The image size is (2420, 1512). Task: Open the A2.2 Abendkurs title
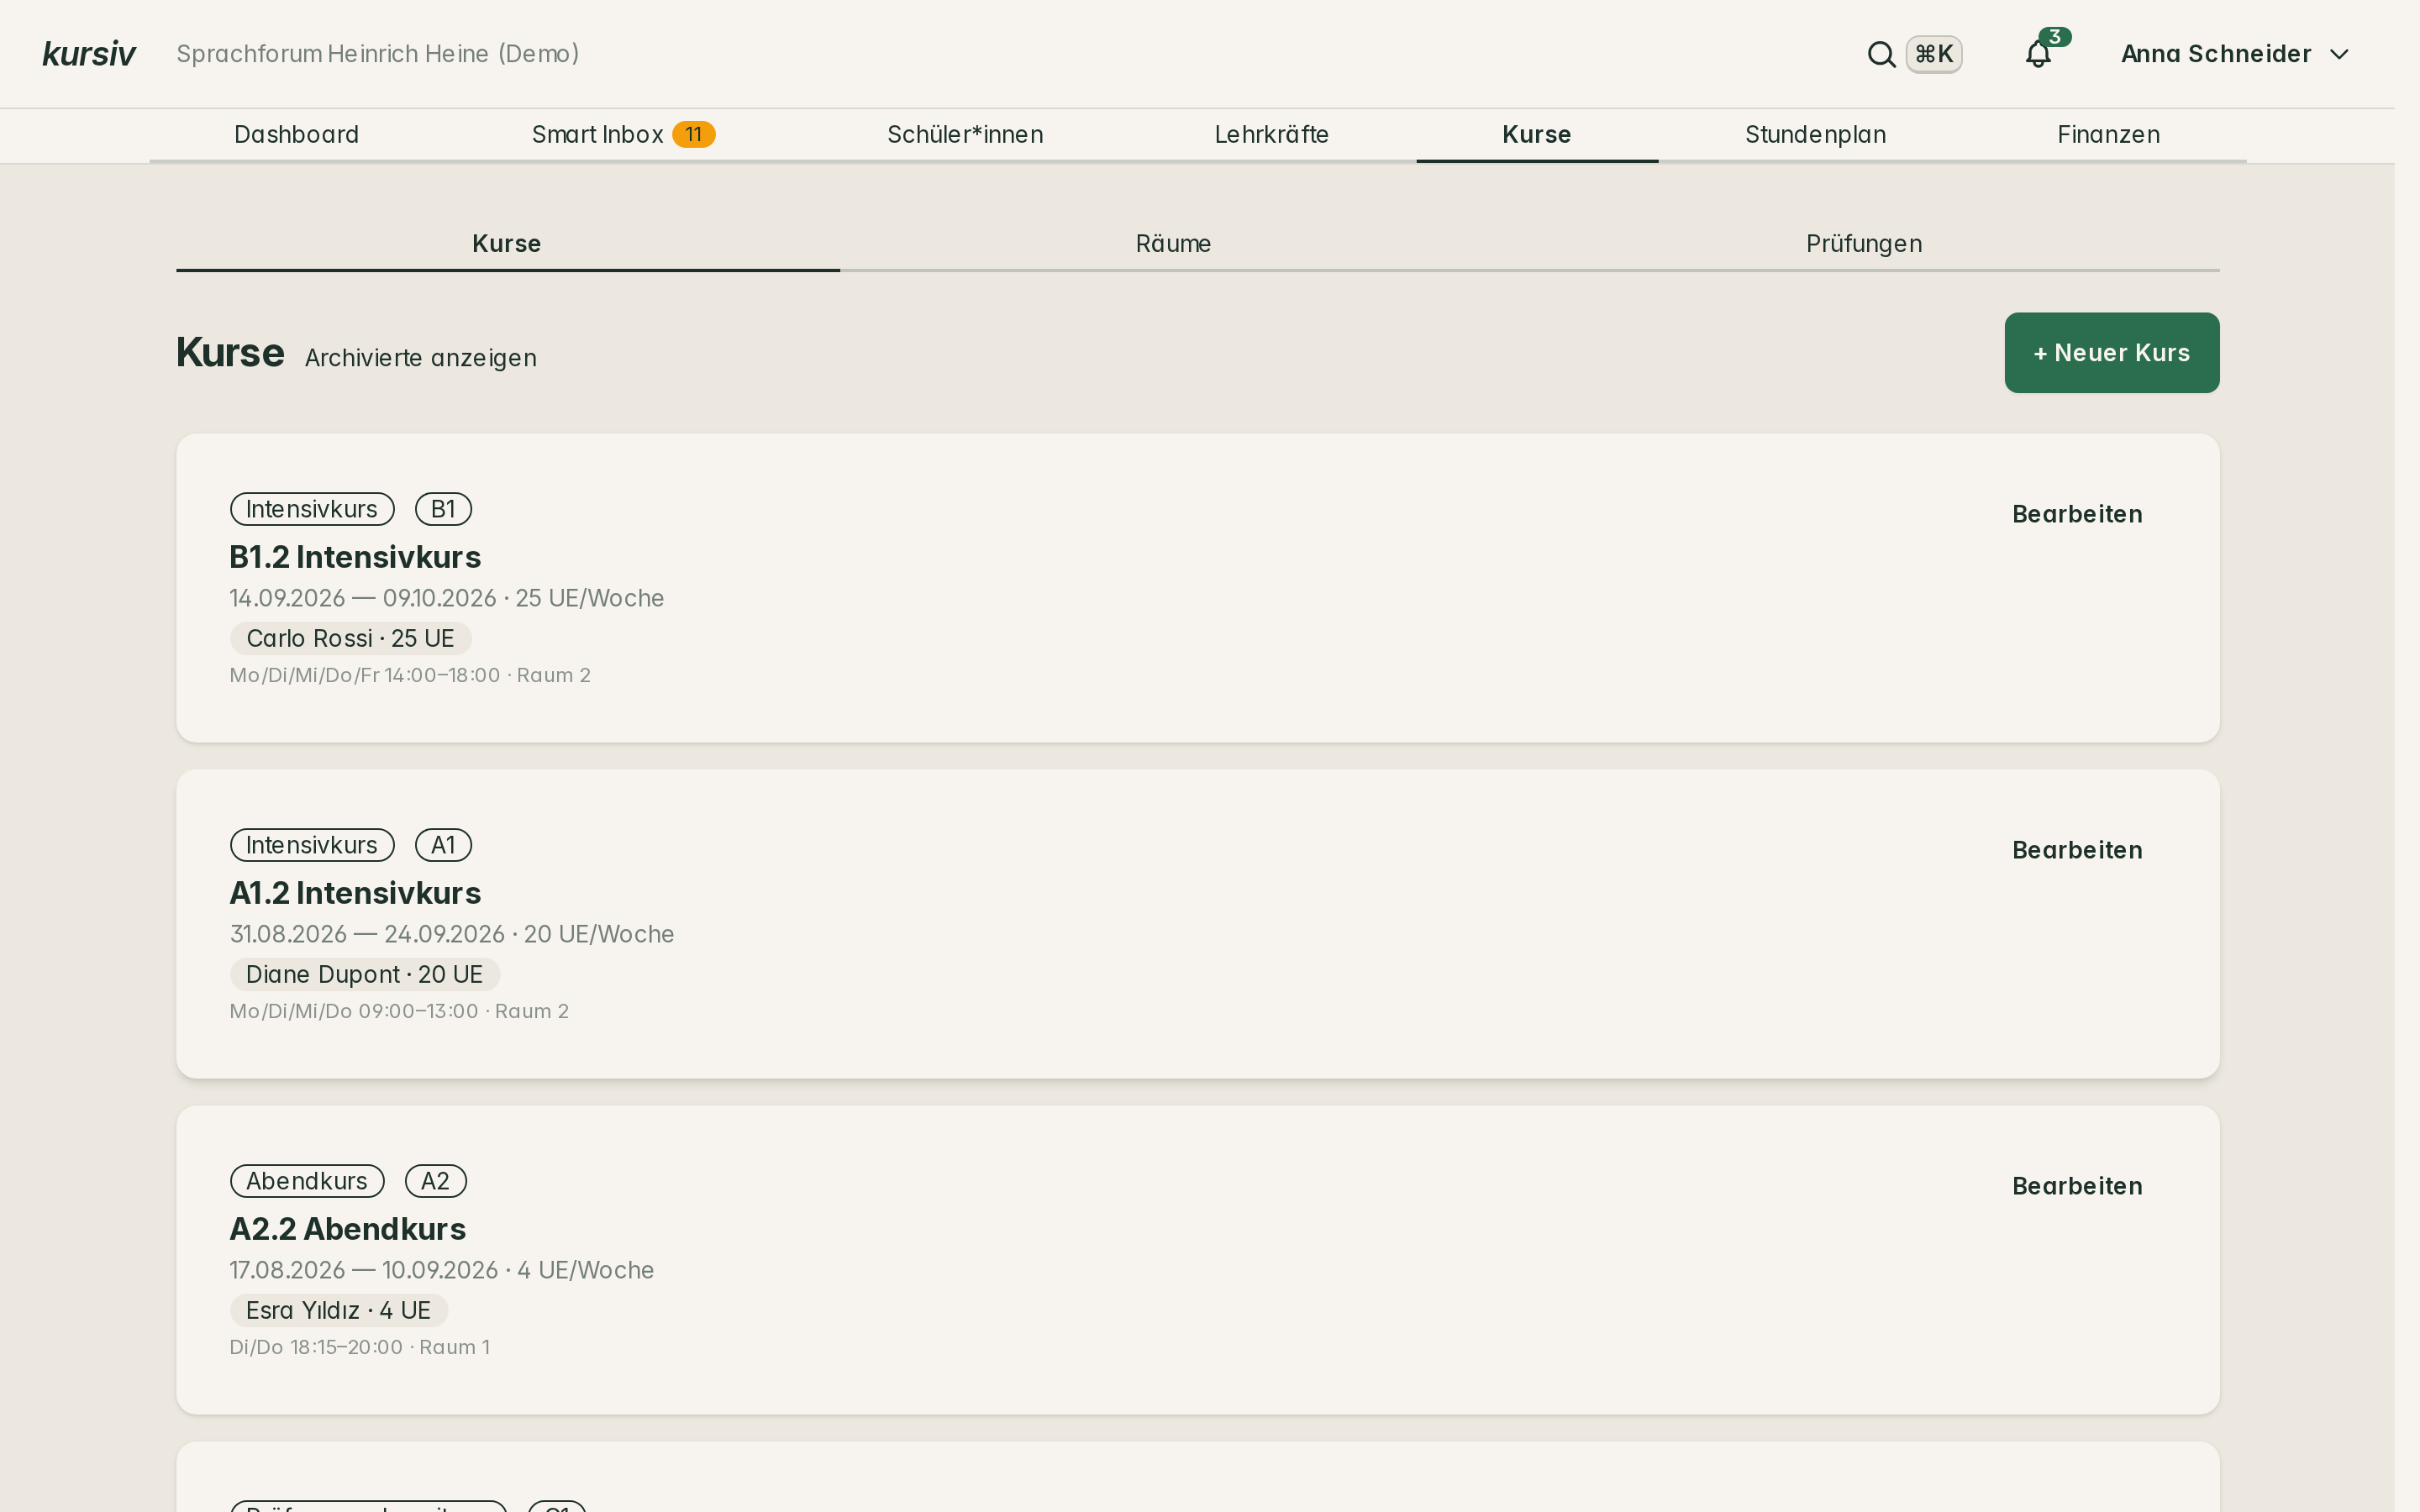[x=347, y=1229]
